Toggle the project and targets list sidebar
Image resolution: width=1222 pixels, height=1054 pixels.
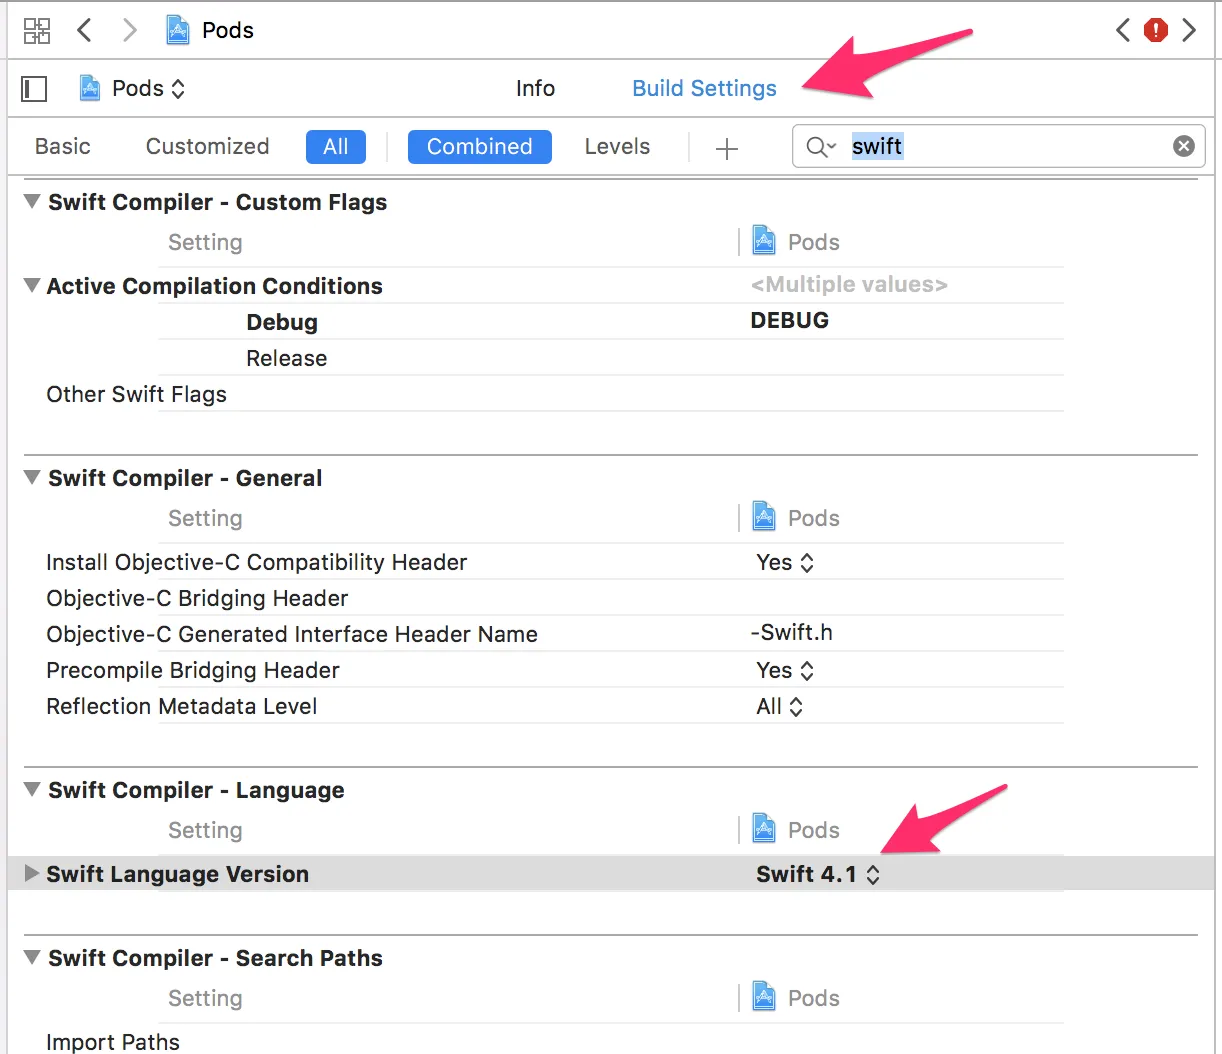click(34, 89)
